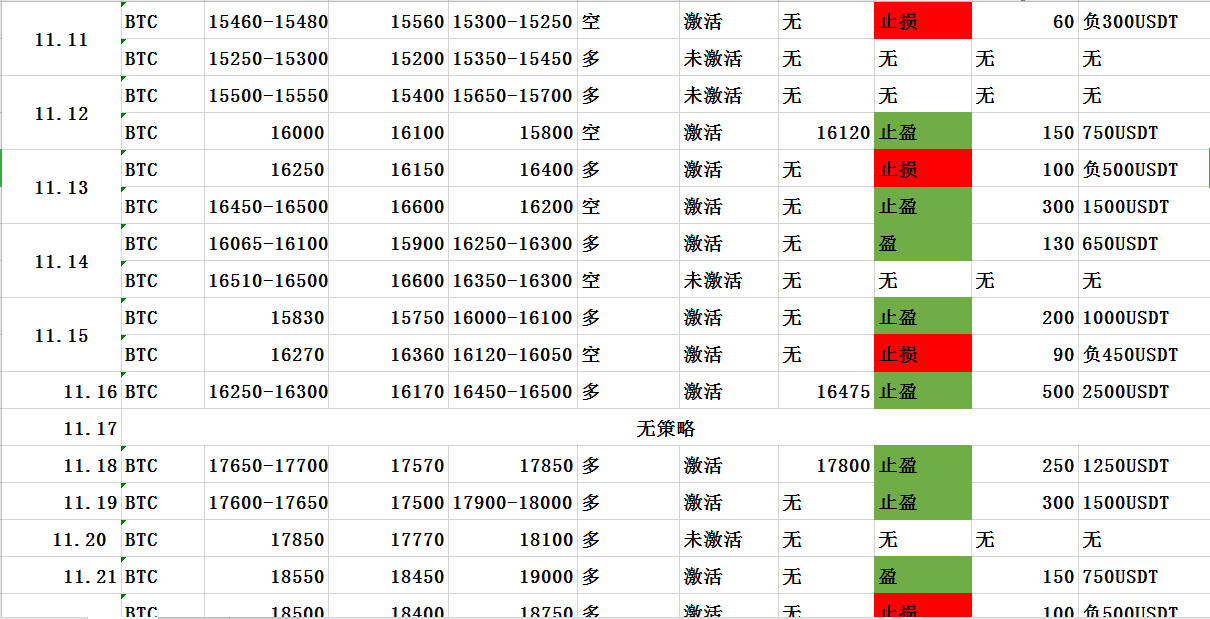
Task: Select the entry range cell 16065-16100
Action: 266,243
